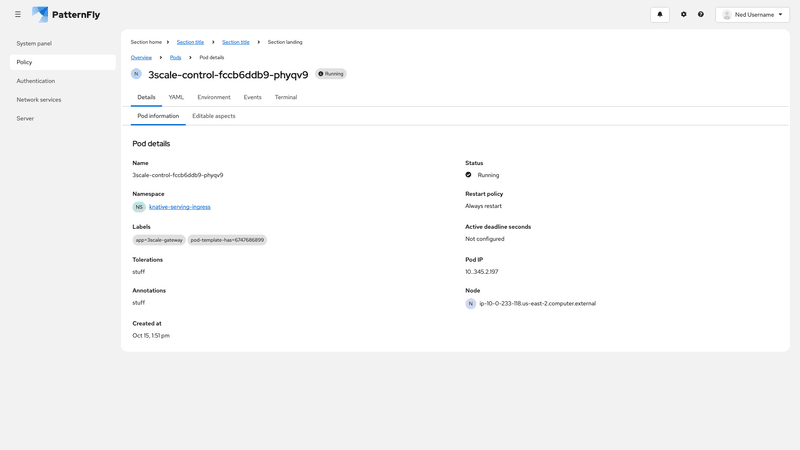Switch to the YAML tab
Viewport: 800px width, 450px height.
[176, 97]
